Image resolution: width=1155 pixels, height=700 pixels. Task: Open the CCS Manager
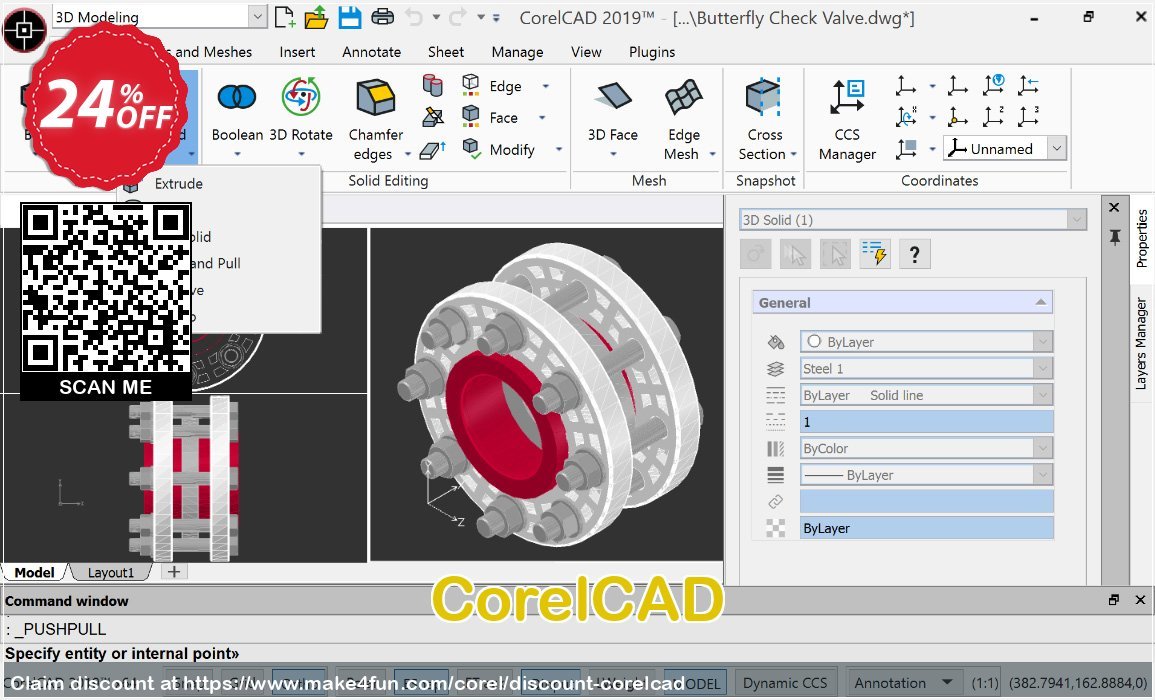[847, 119]
